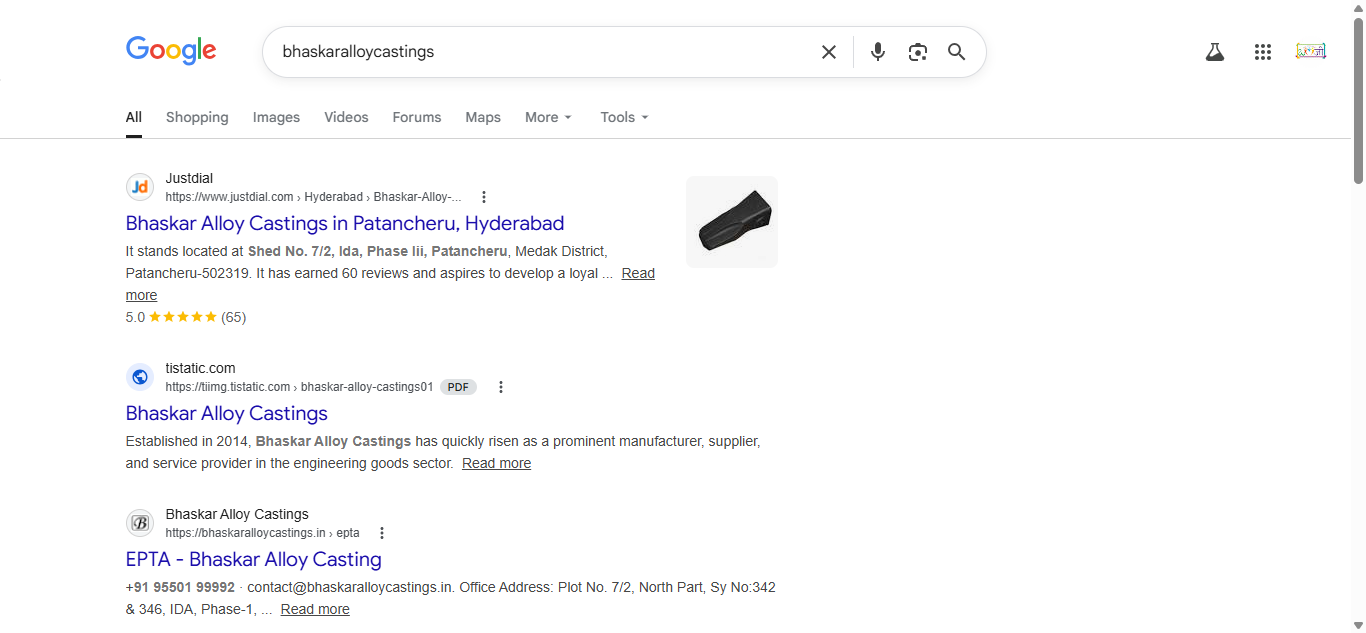Click the excavator tooth product thumbnail
The image size is (1366, 633).
coord(731,222)
